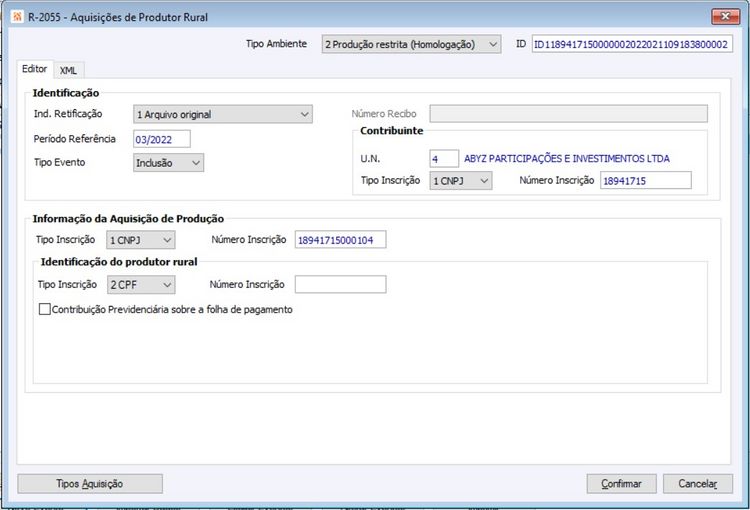
Task: Click the Cancelar button
Action: [698, 484]
